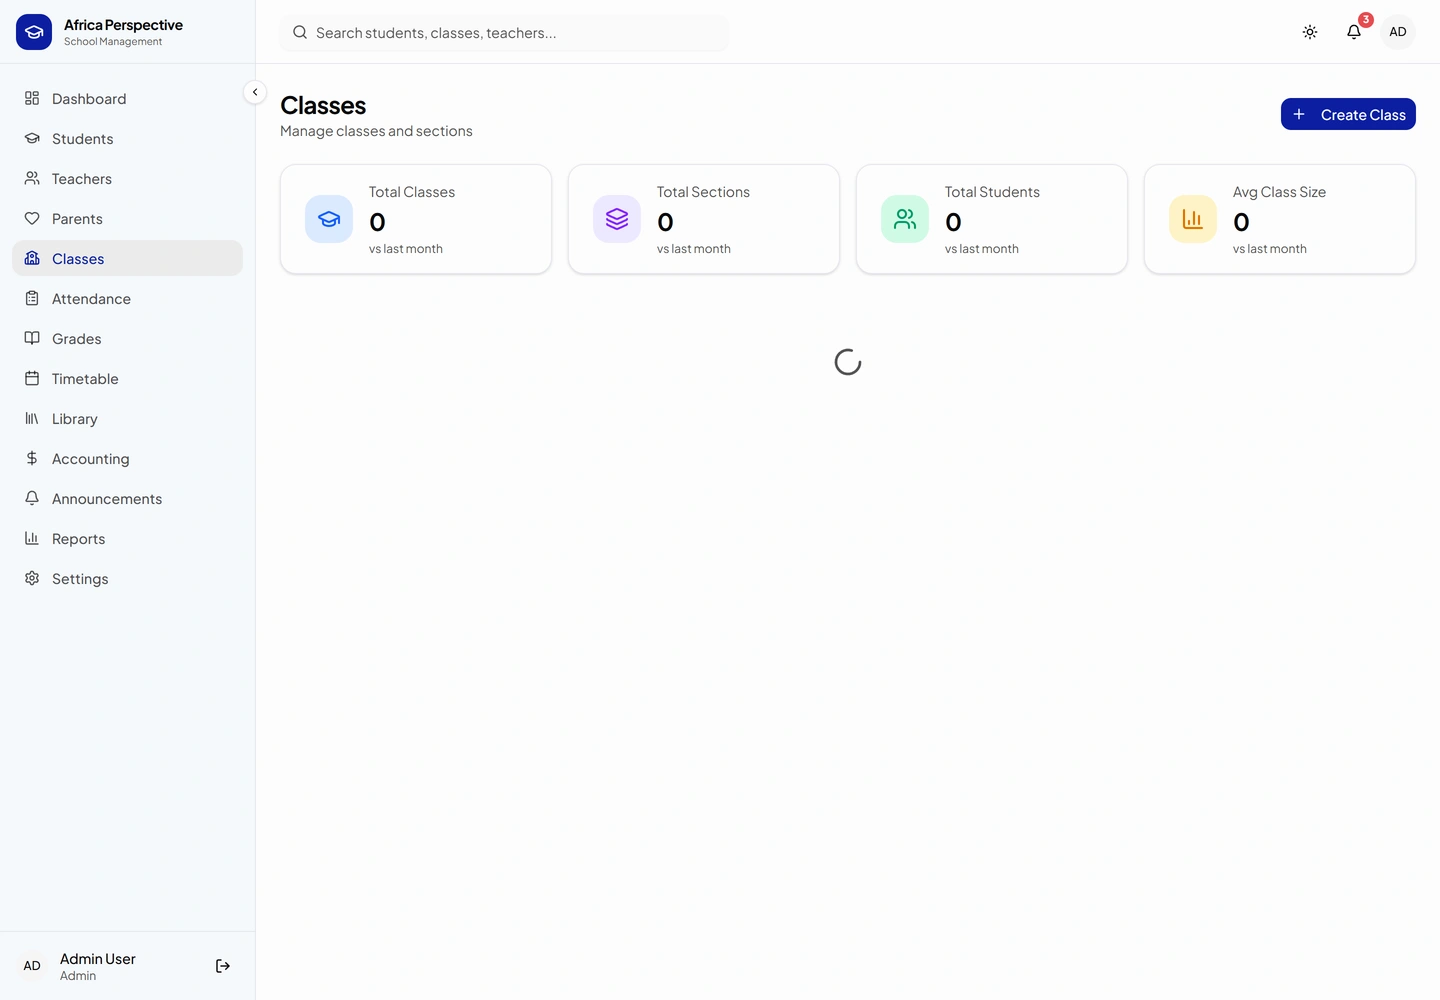The image size is (1440, 1000).
Task: Log out using the sign-out icon
Action: [x=223, y=966]
